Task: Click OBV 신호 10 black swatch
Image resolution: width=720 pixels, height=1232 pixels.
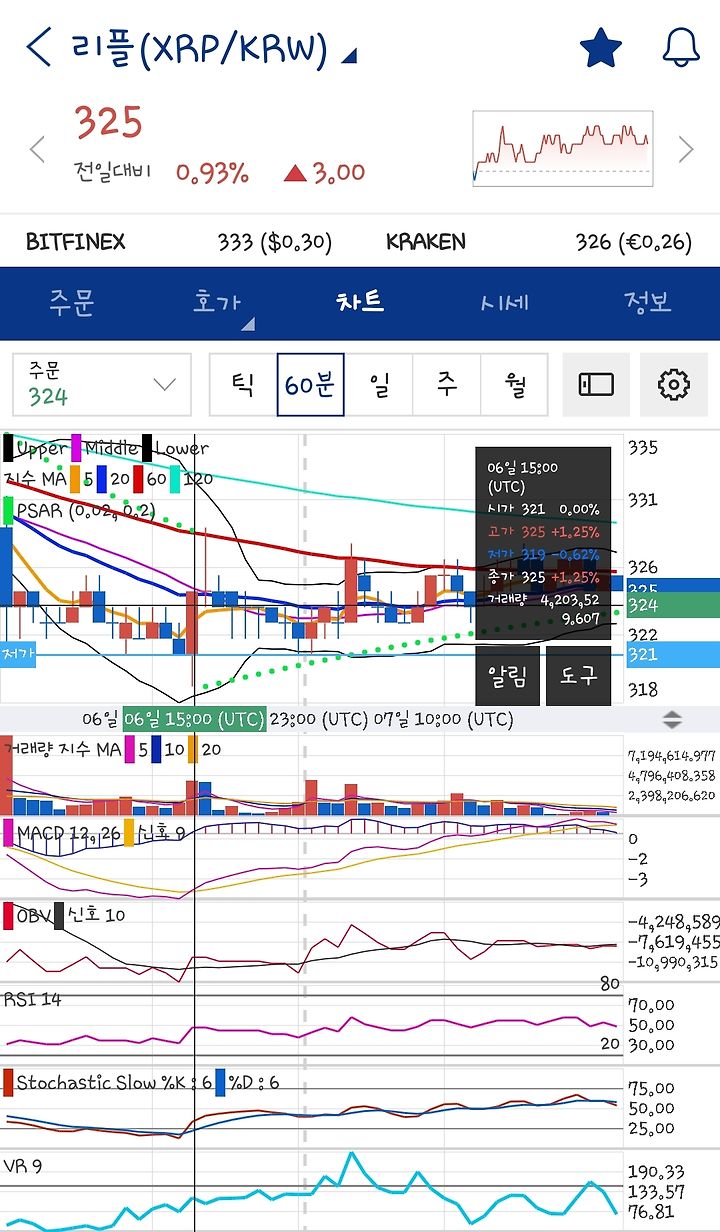Action: point(59,914)
